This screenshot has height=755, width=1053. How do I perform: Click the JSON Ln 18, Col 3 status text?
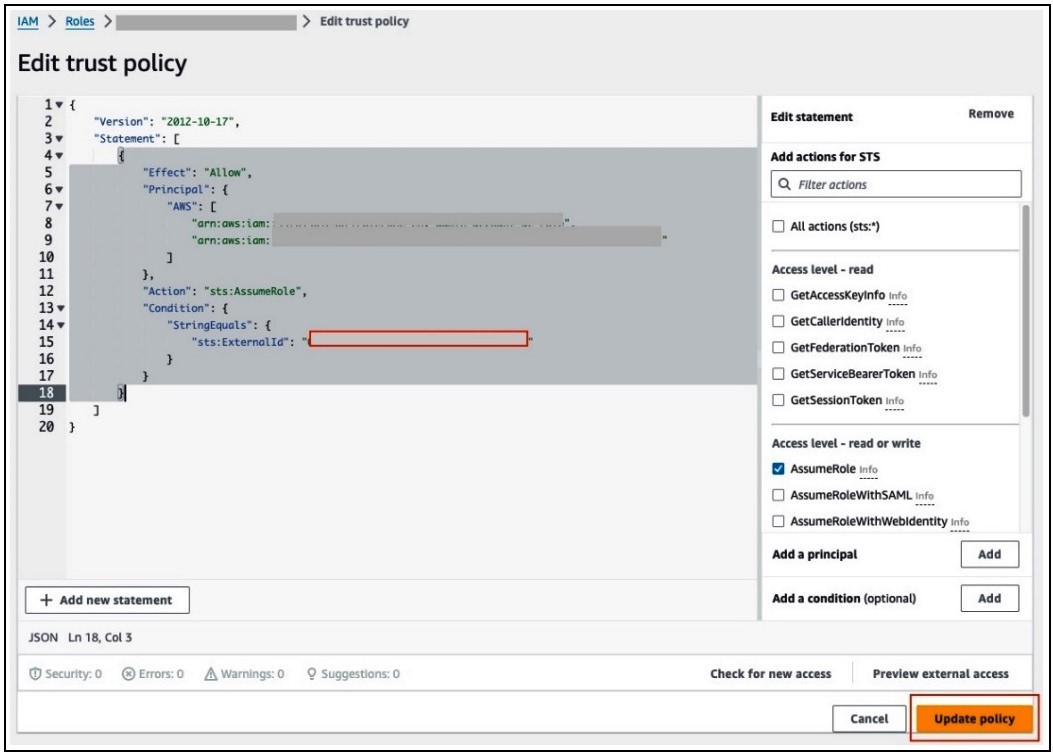coord(80,637)
